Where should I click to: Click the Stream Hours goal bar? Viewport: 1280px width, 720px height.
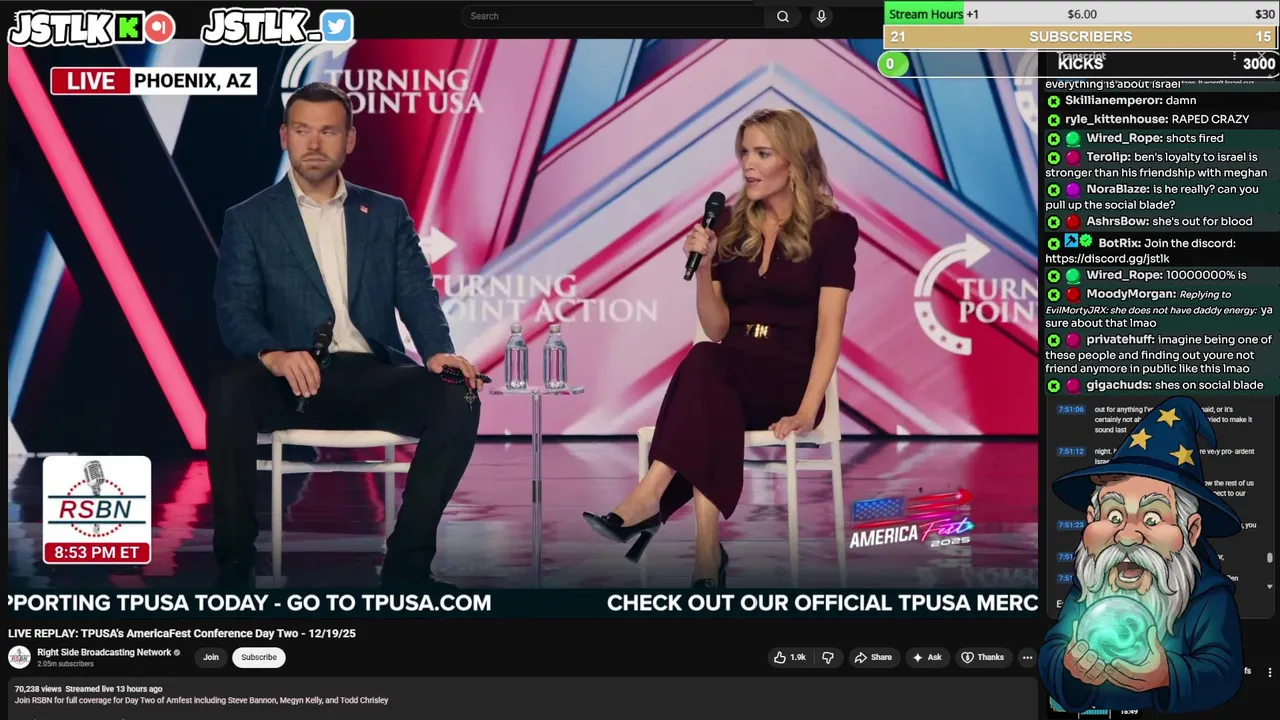click(x=1081, y=14)
